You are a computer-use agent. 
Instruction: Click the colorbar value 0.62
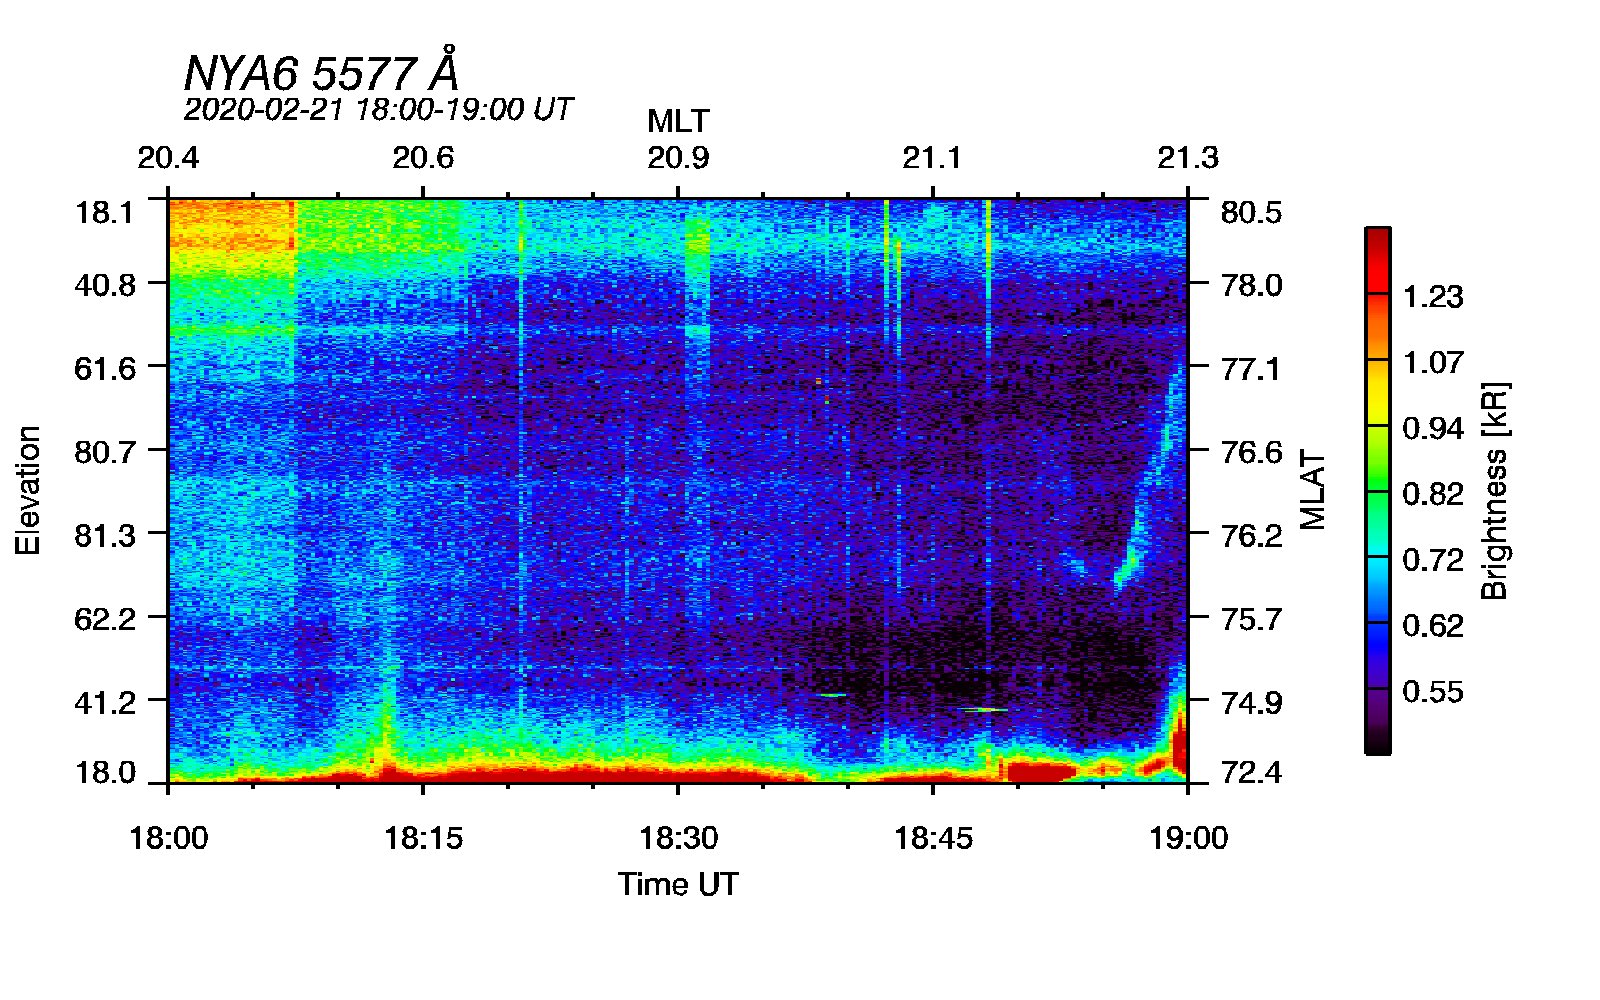[x=1432, y=626]
